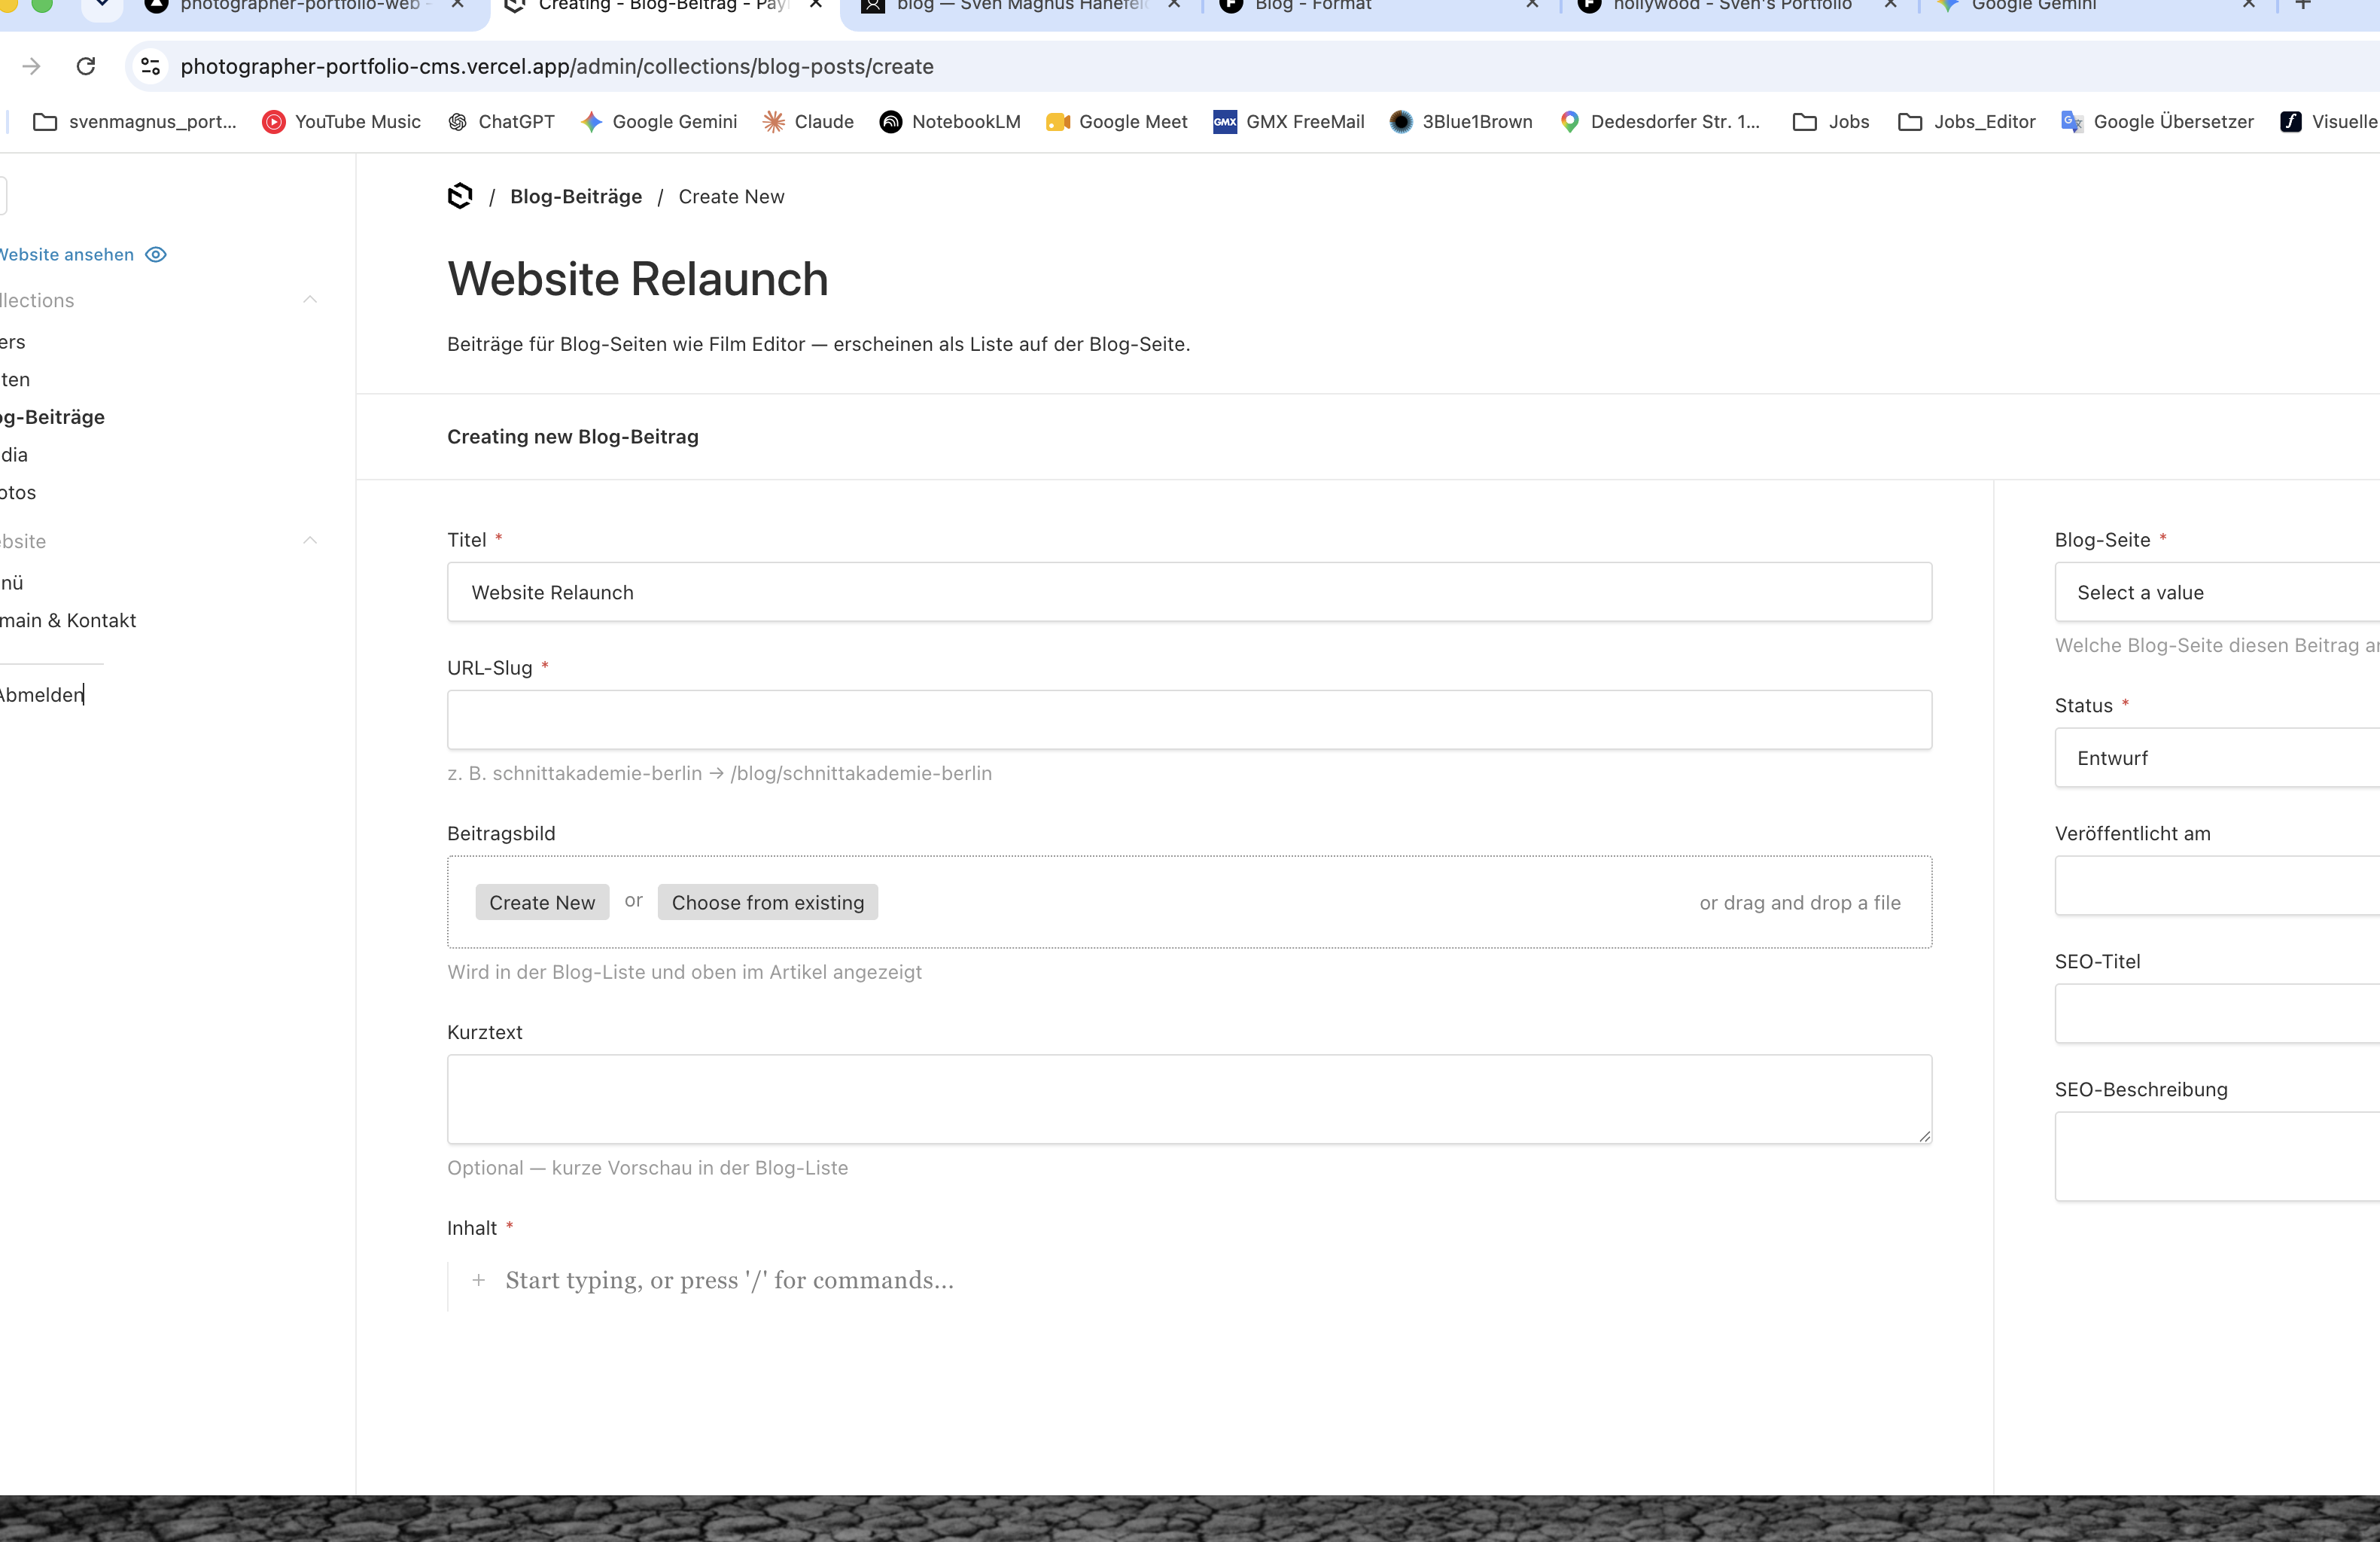Focus the Veröffentlicht am date field

[x=2217, y=886]
